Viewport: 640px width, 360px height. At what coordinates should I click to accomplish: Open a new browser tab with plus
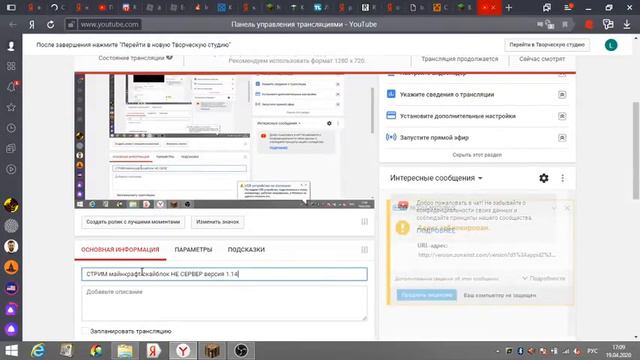pyautogui.click(x=509, y=8)
